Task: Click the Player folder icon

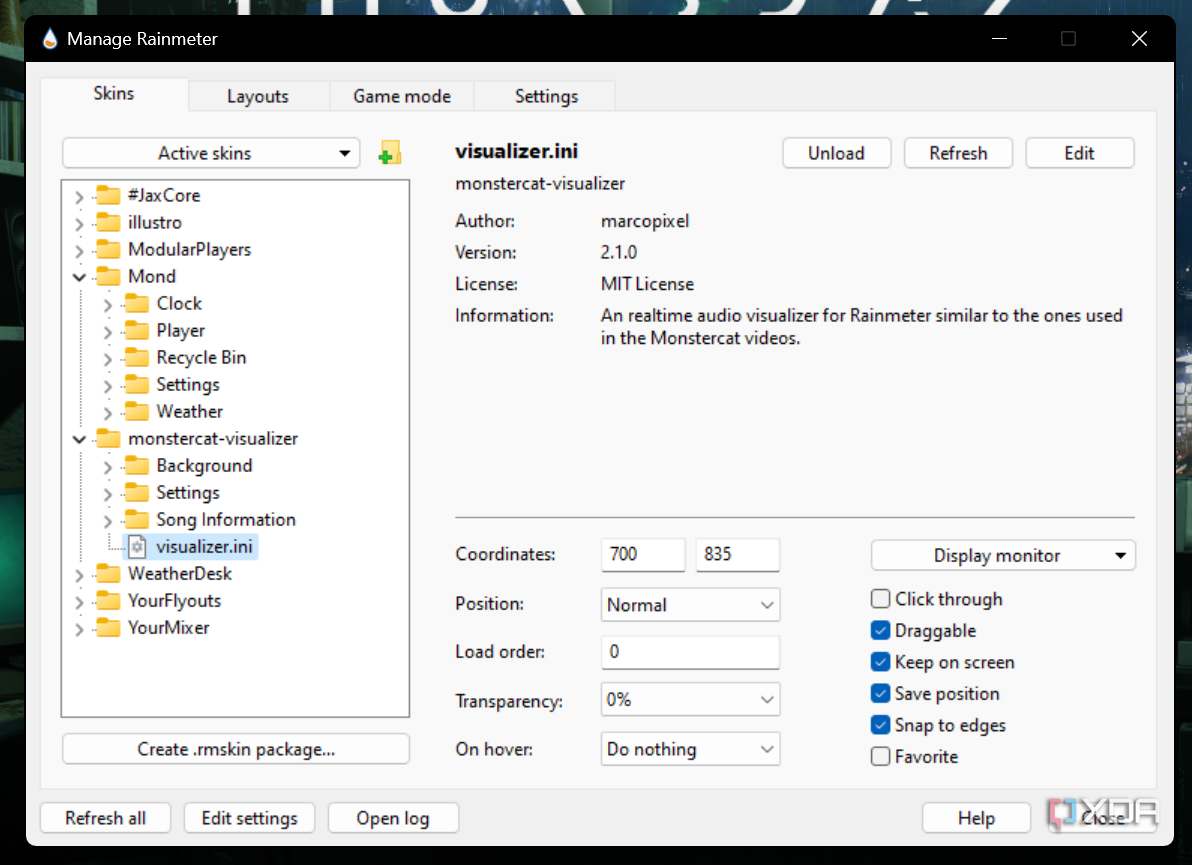Action: click(137, 331)
